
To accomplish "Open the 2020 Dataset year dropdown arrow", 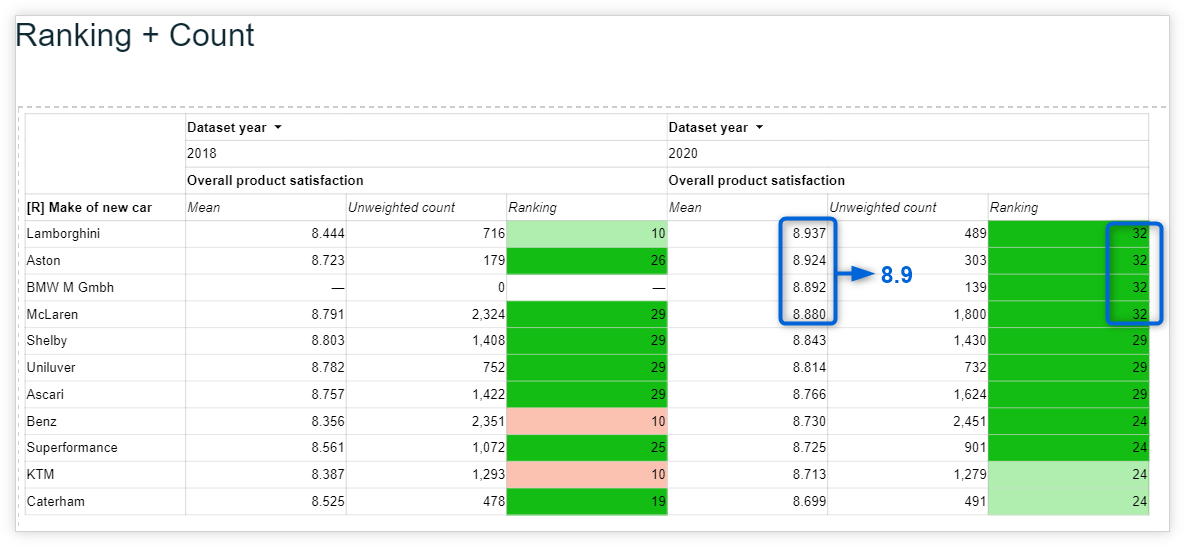I will pyautogui.click(x=759, y=128).
